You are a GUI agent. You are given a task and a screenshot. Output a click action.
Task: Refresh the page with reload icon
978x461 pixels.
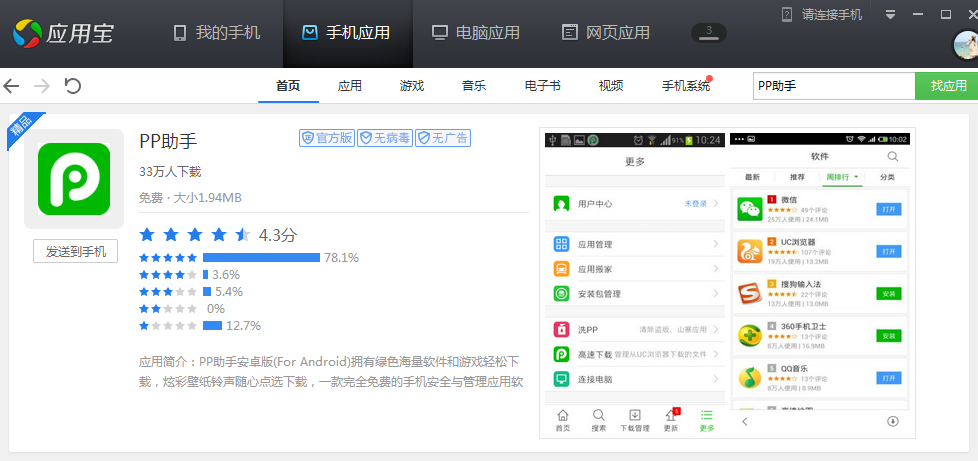(x=73, y=86)
